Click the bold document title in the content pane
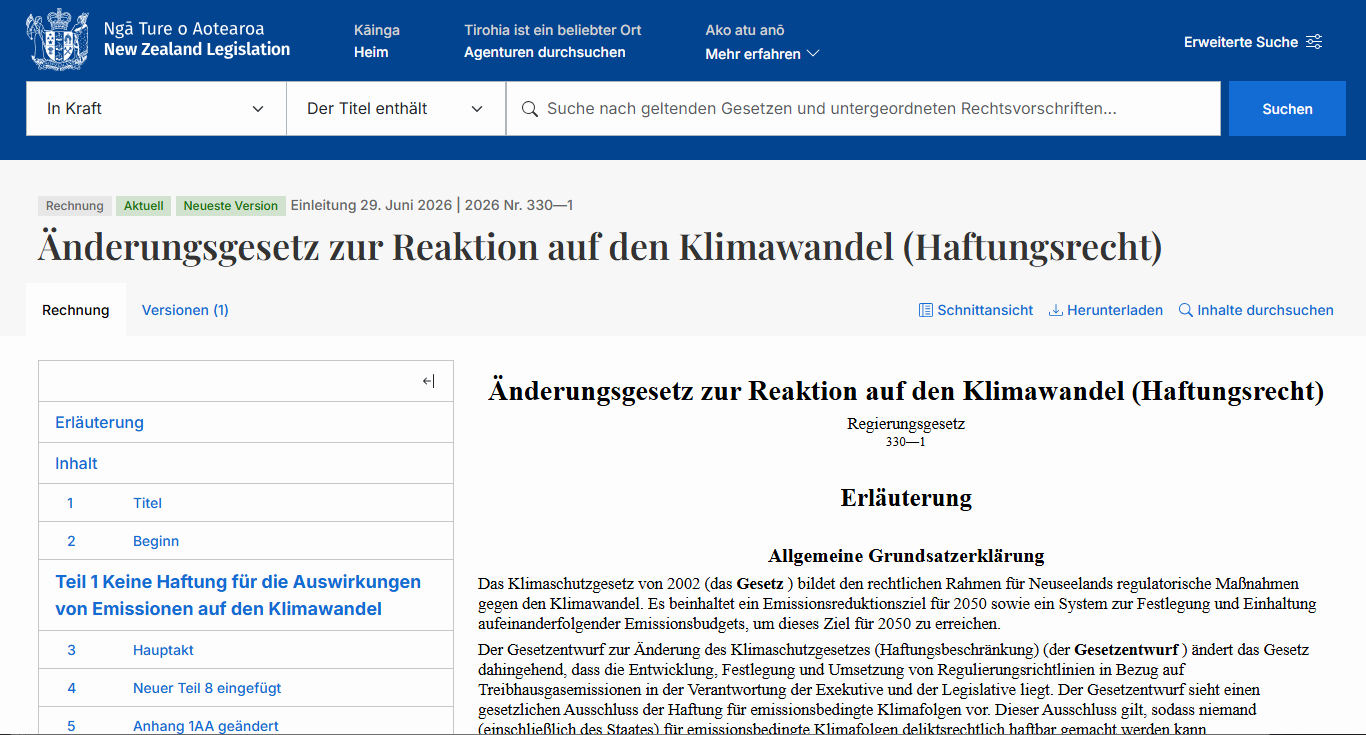The height and width of the screenshot is (735, 1366). [x=906, y=391]
